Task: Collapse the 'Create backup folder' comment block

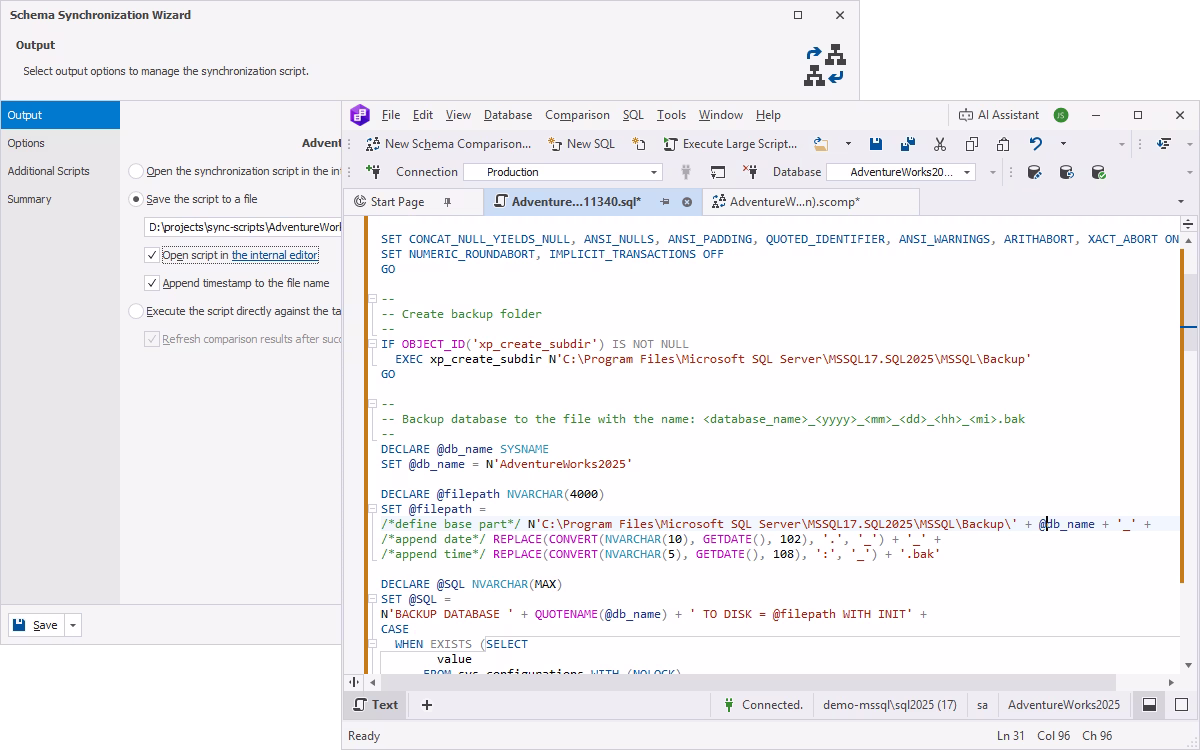Action: pyautogui.click(x=373, y=299)
